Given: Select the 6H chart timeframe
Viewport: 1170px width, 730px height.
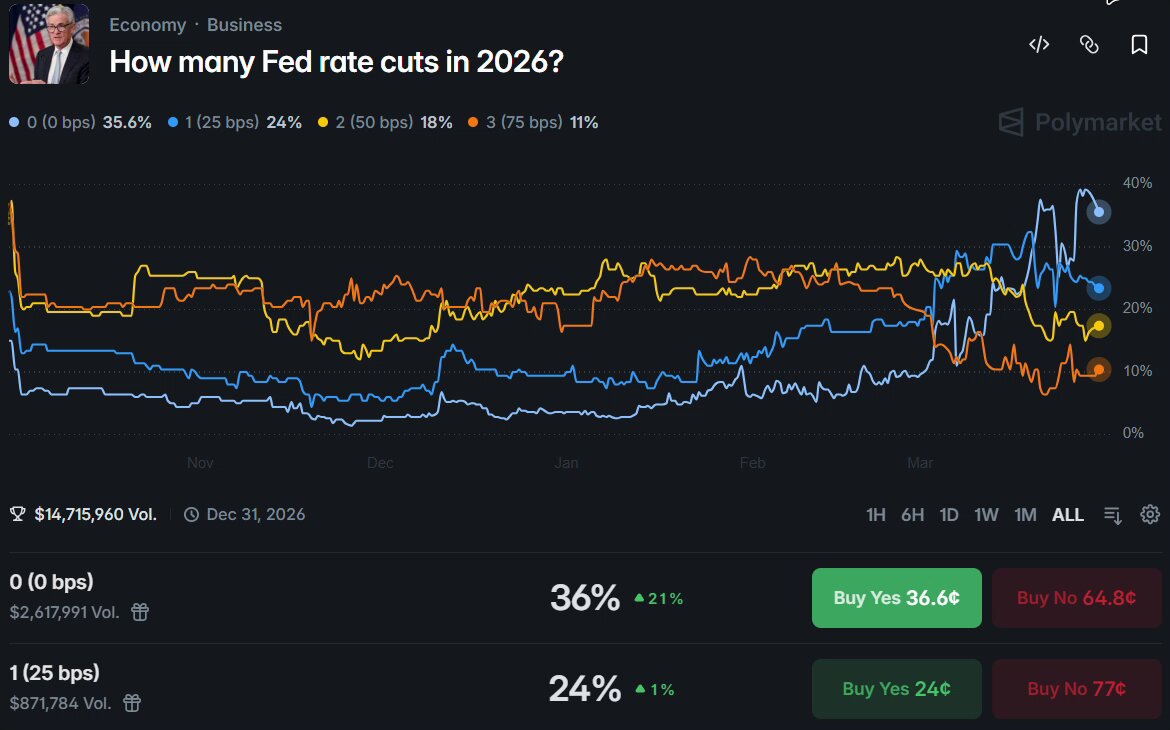Looking at the screenshot, I should [912, 515].
